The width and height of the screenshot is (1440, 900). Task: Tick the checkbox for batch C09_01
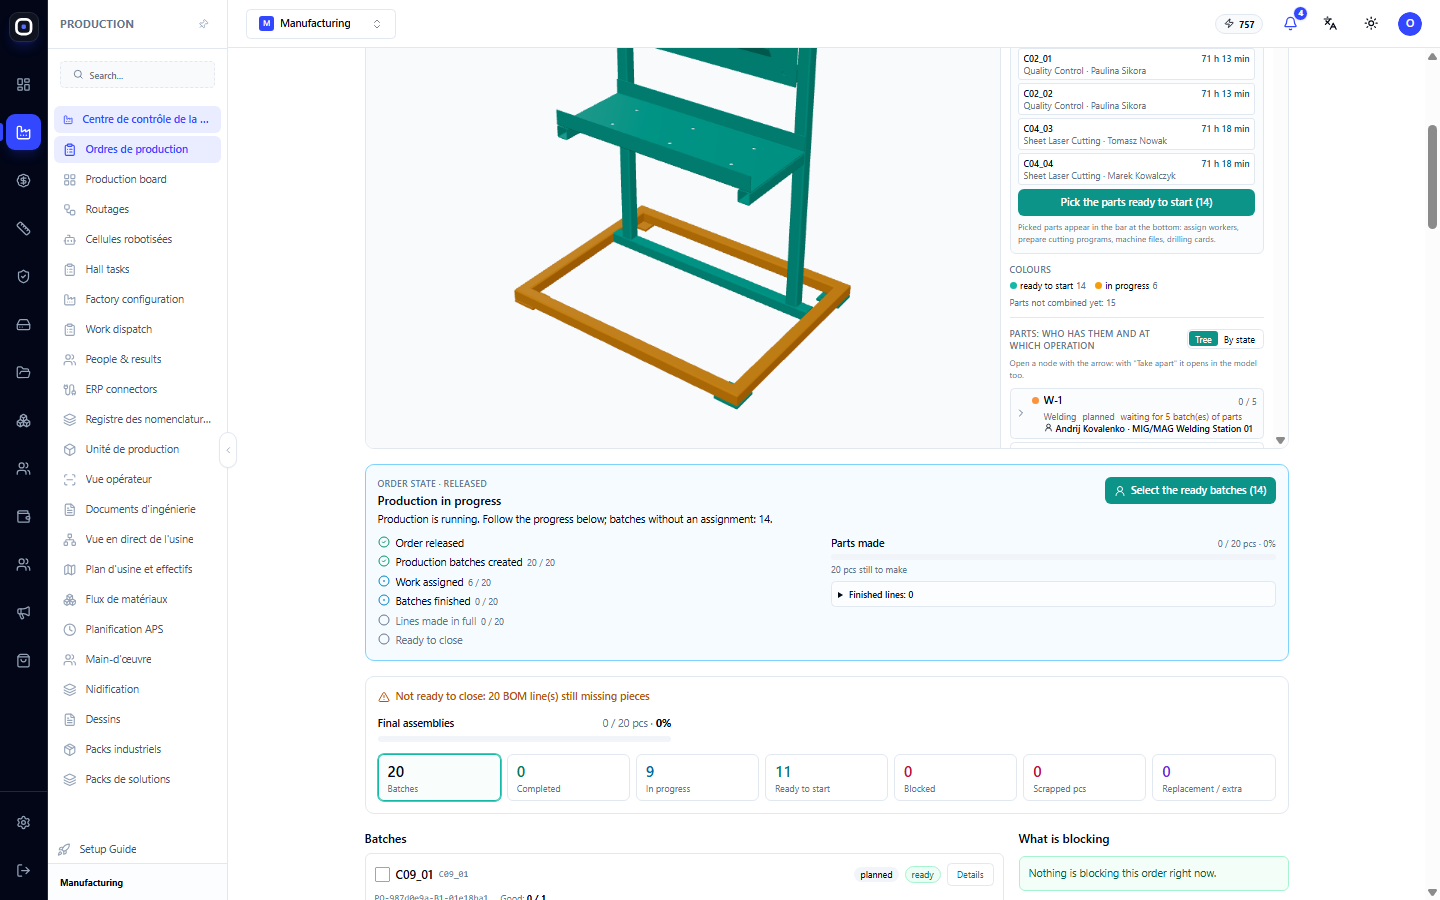click(x=382, y=875)
